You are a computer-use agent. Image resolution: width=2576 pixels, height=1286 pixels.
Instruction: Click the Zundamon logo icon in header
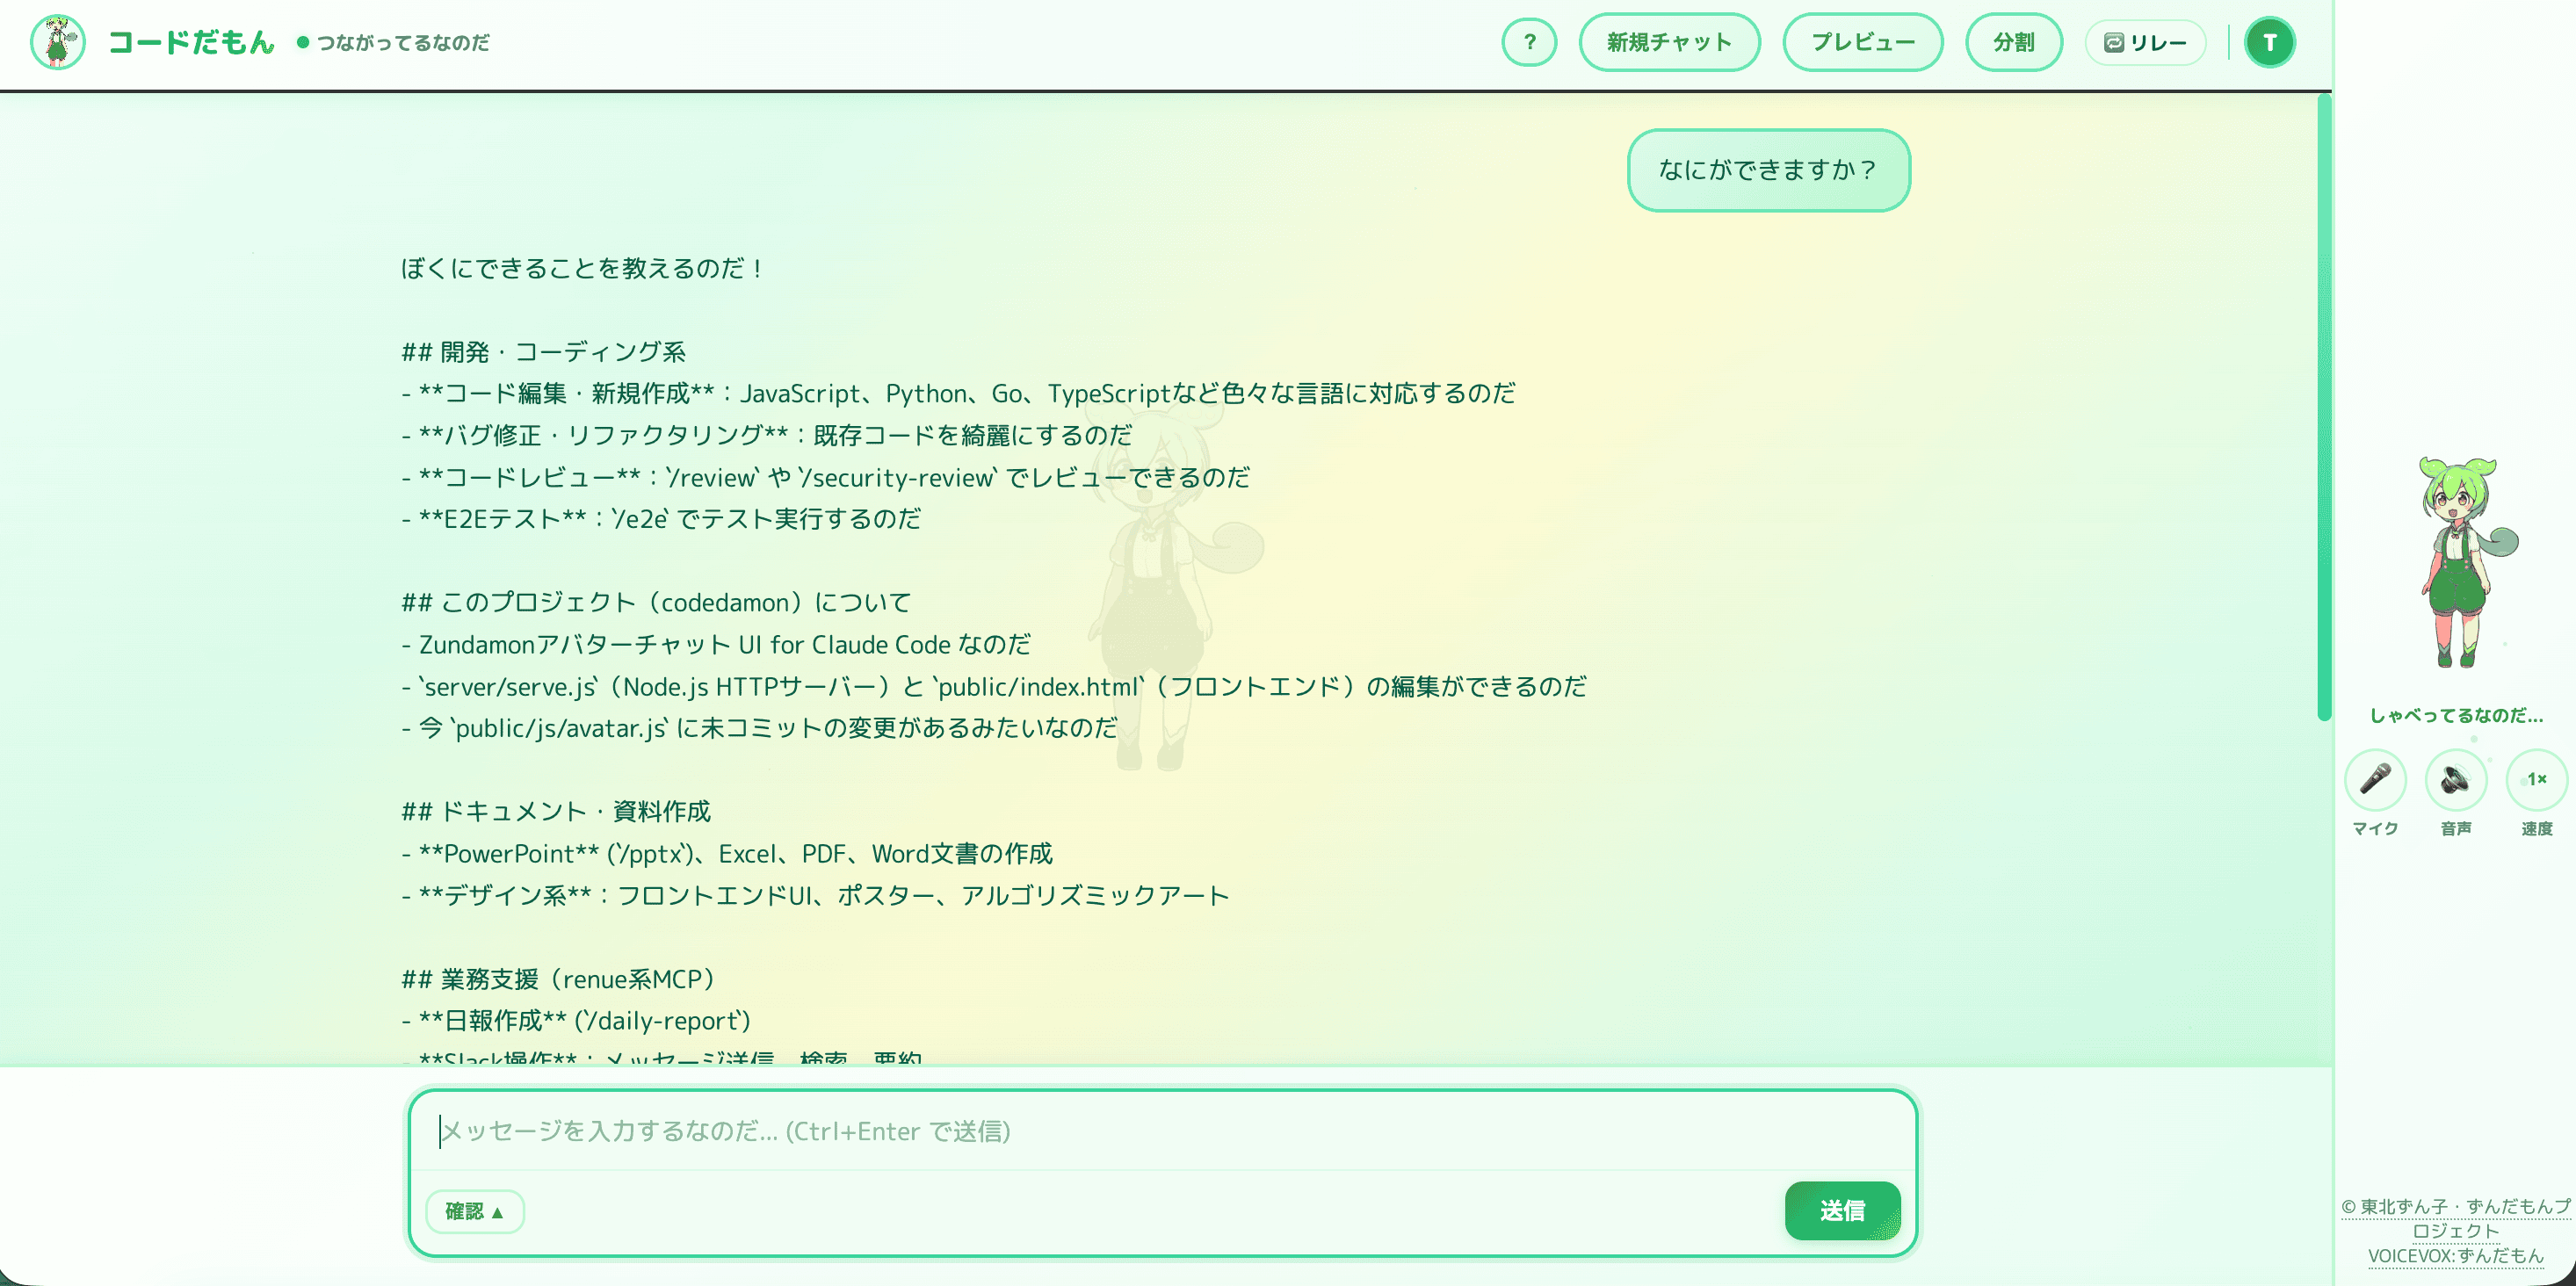[58, 42]
